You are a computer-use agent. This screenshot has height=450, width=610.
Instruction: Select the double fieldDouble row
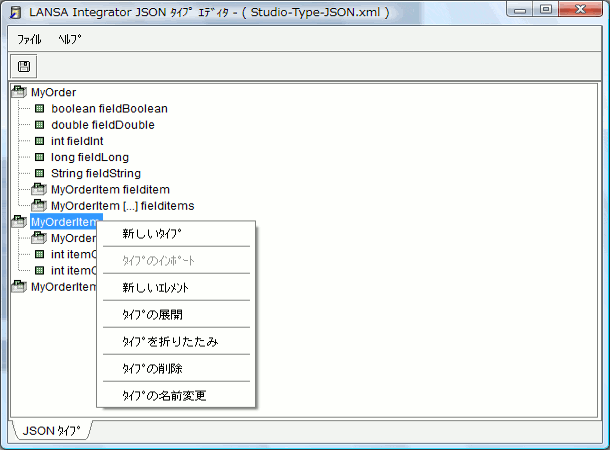click(103, 125)
